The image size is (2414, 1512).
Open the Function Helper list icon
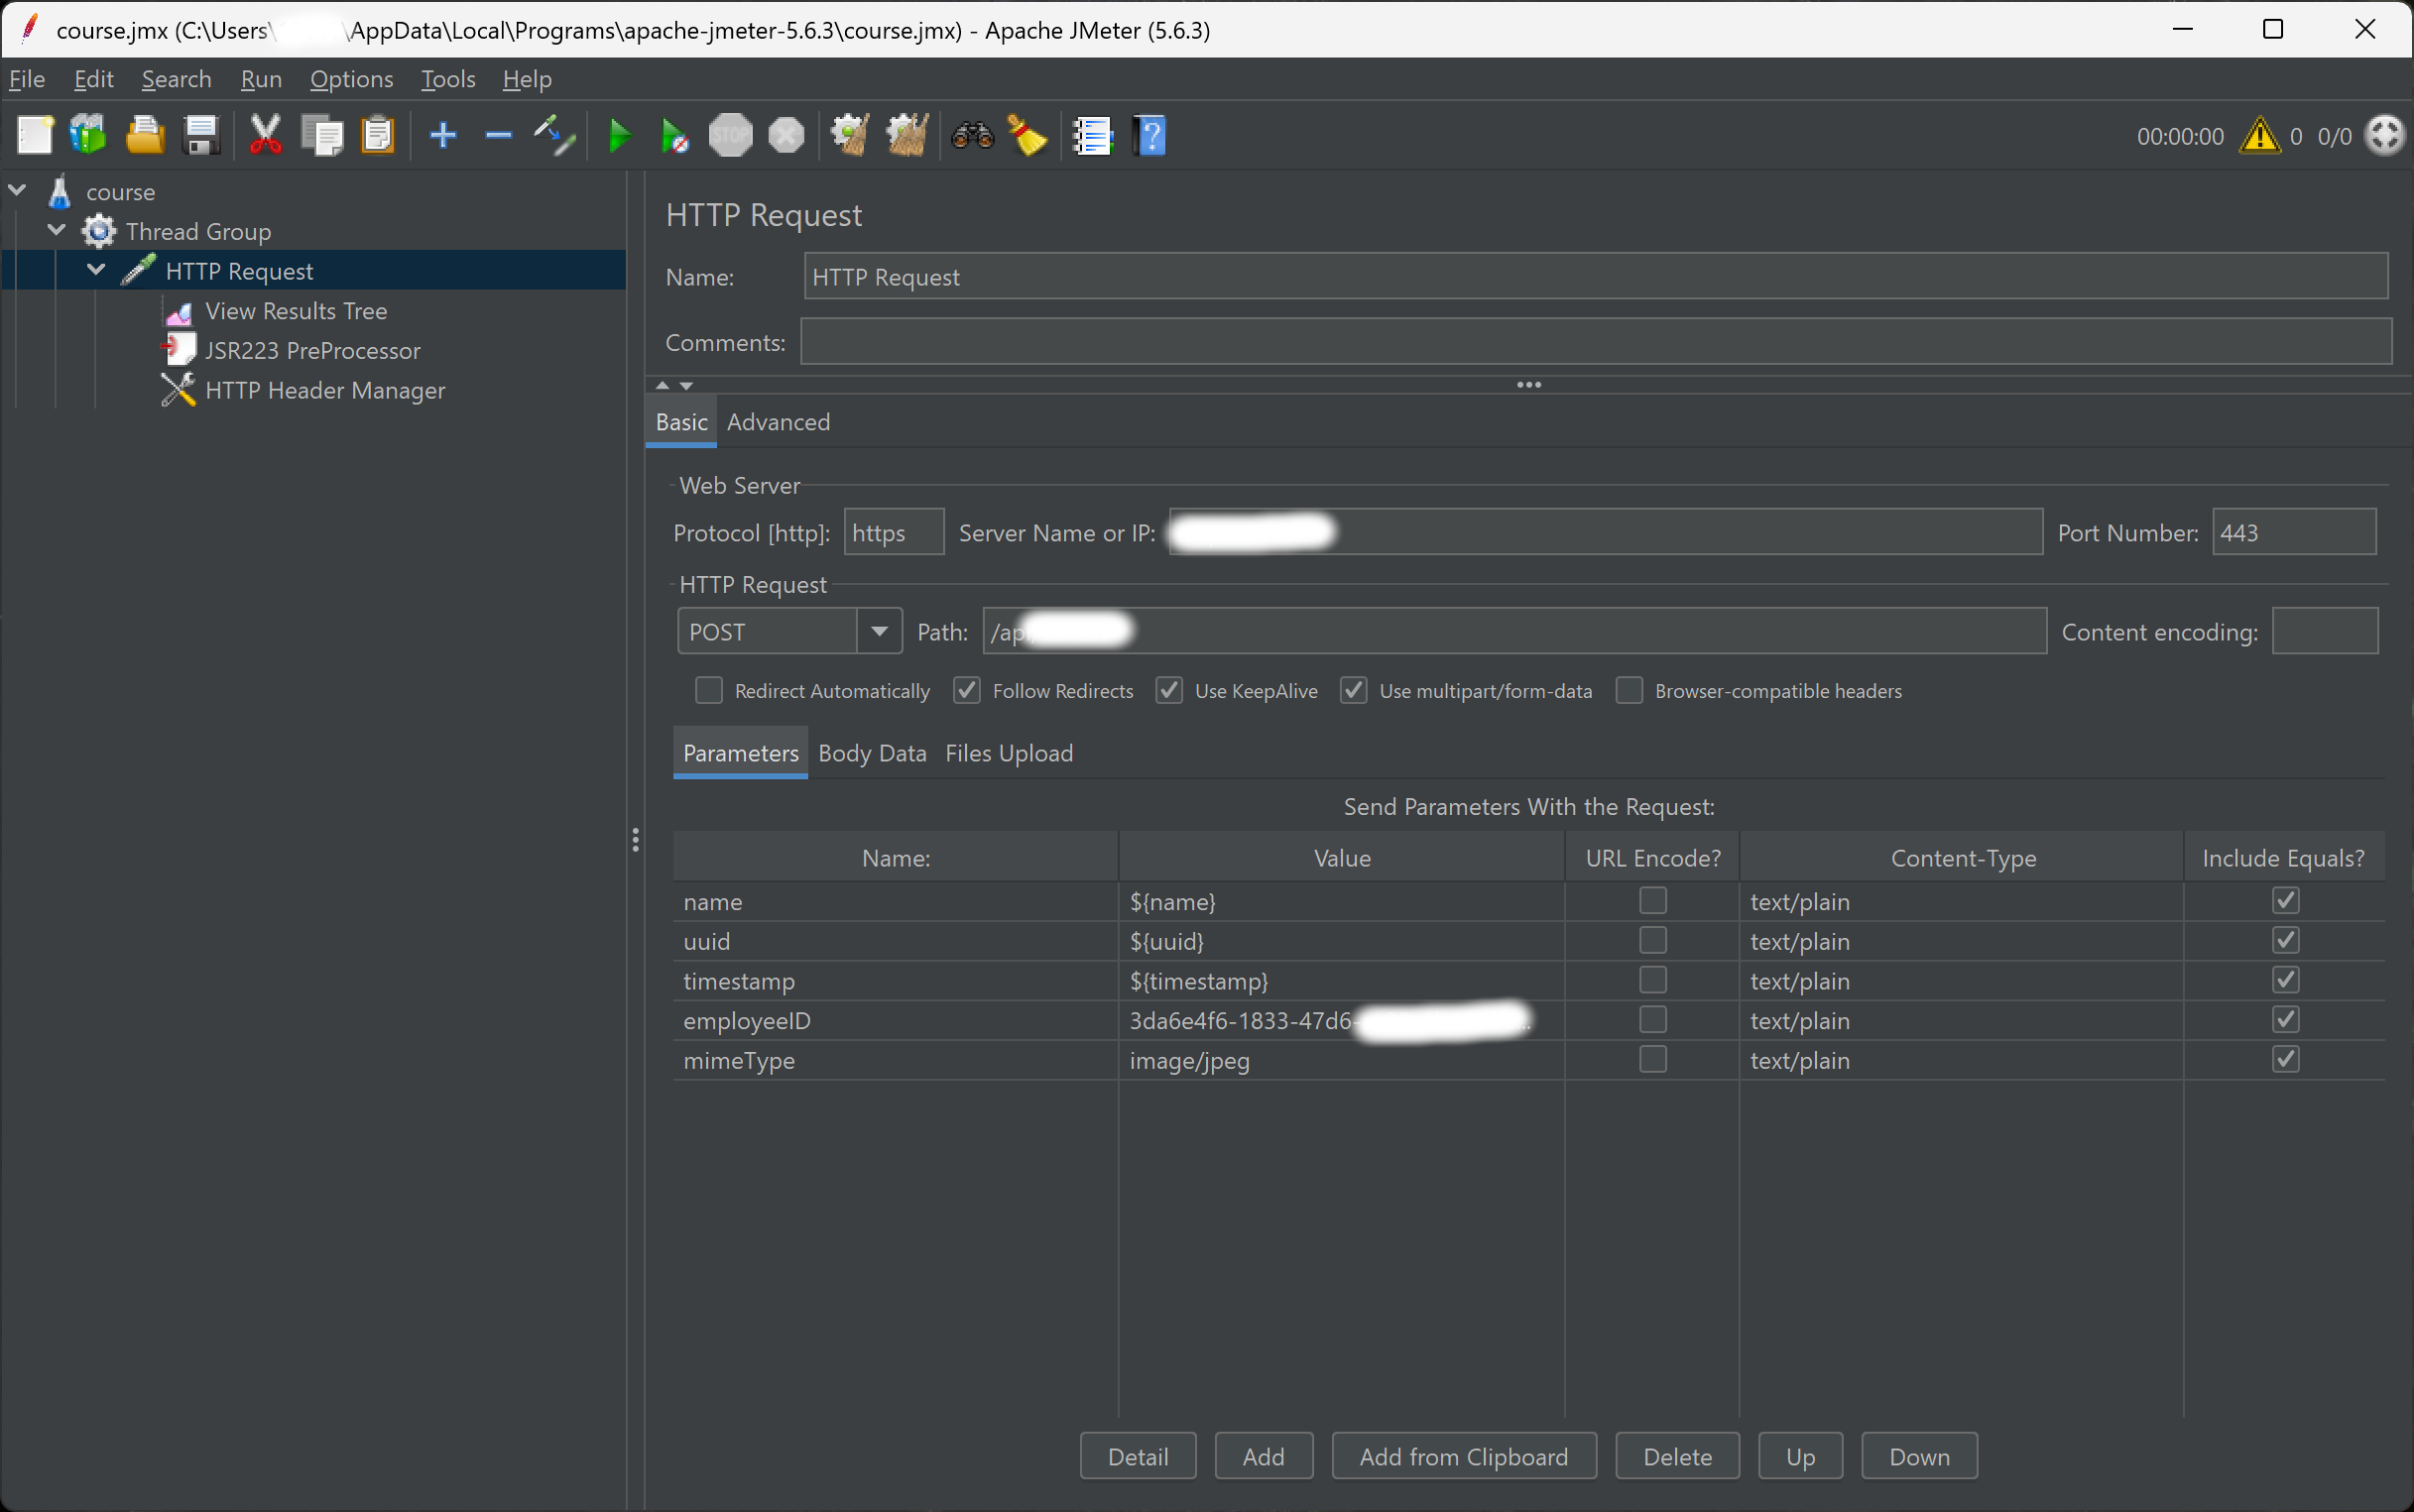(x=1092, y=136)
